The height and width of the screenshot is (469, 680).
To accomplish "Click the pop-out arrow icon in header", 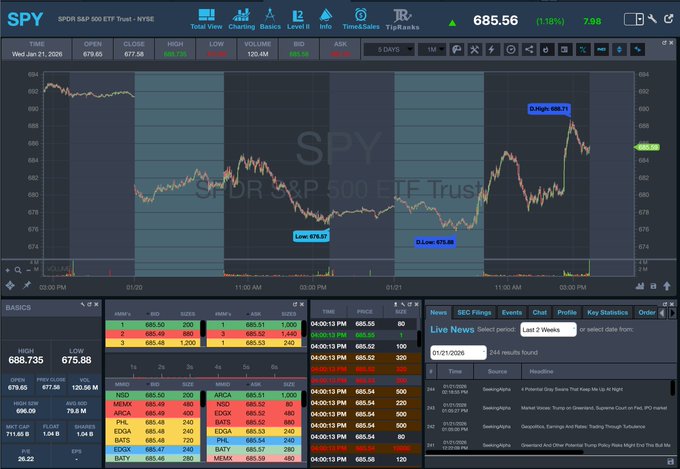I will (668, 19).
